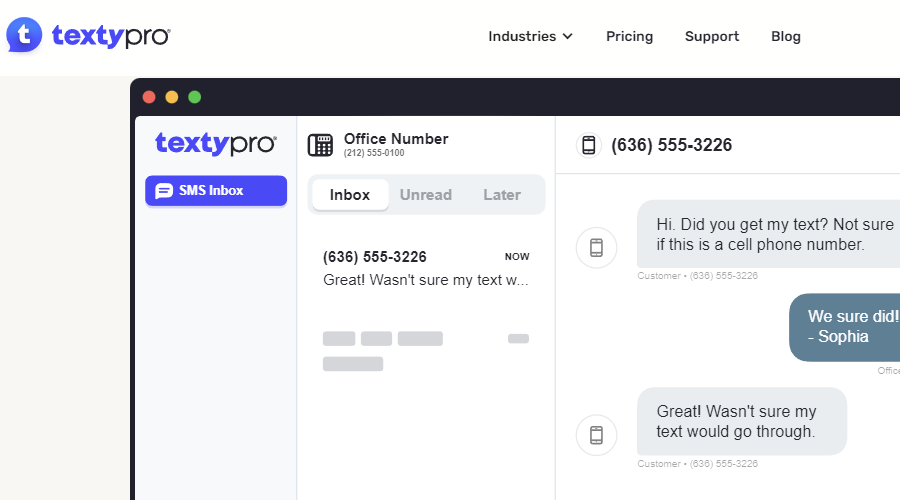Click the mobile phone icon in conversation header

[x=589, y=145]
